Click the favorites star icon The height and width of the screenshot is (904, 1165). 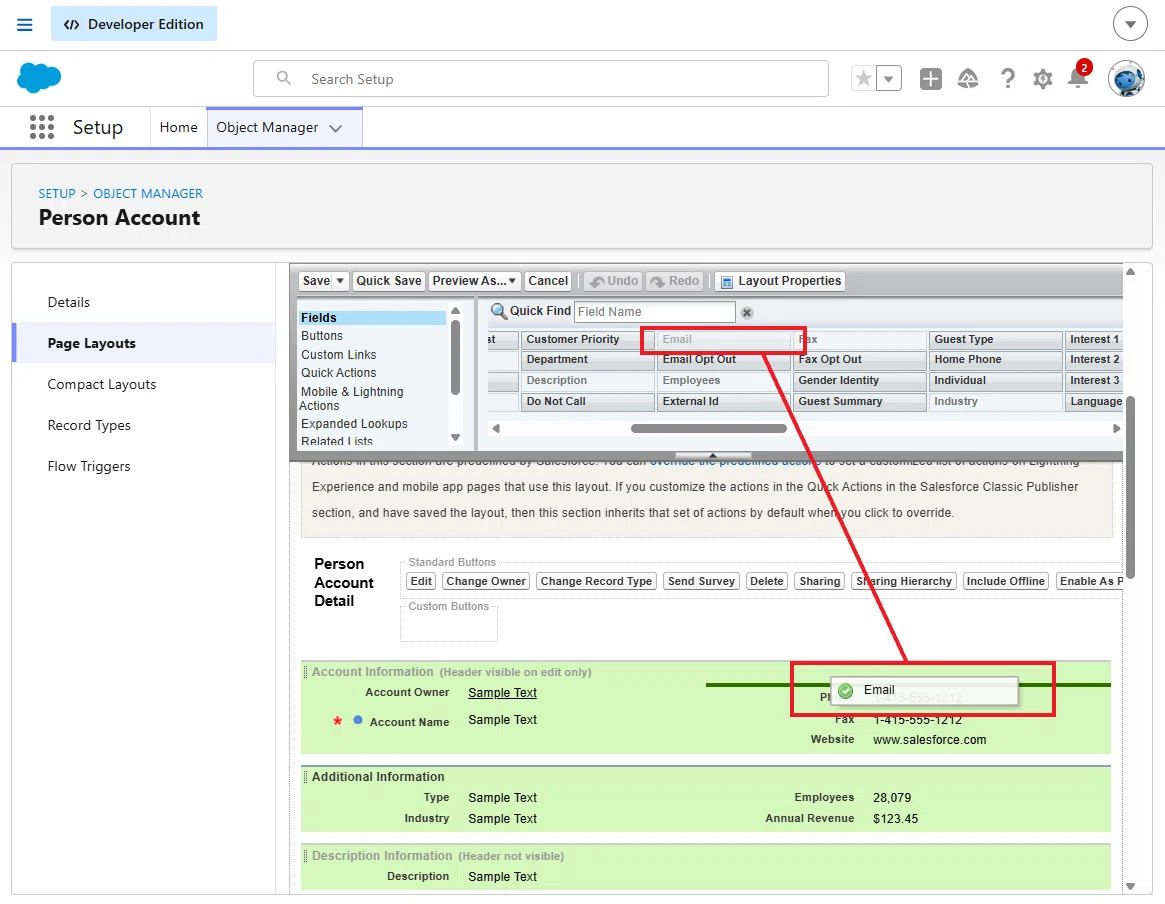[x=863, y=78]
